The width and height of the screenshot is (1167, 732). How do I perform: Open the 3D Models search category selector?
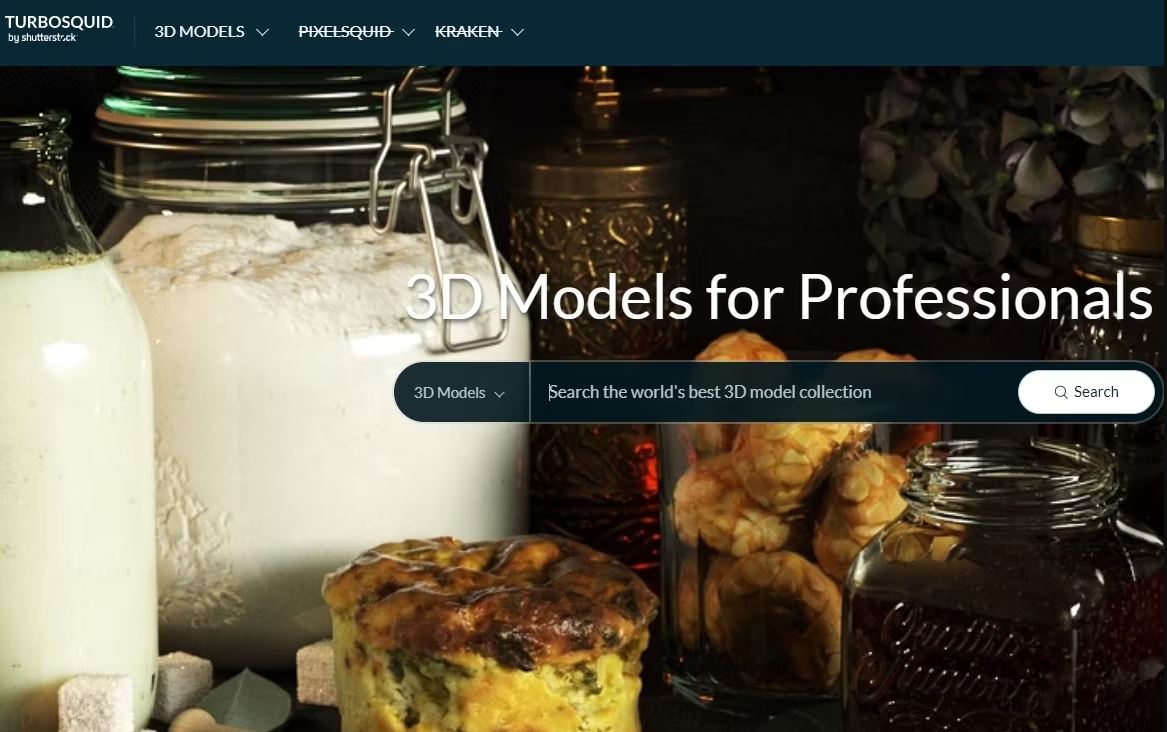[x=461, y=392]
